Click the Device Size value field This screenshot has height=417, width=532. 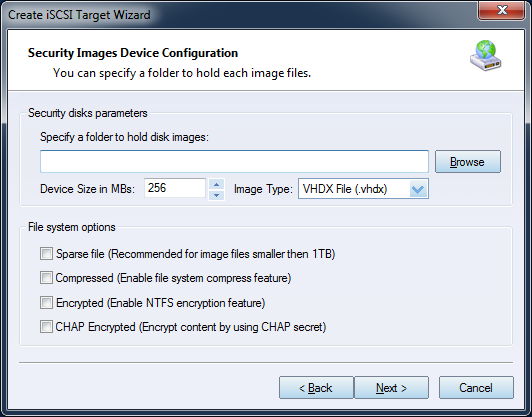tap(175, 188)
